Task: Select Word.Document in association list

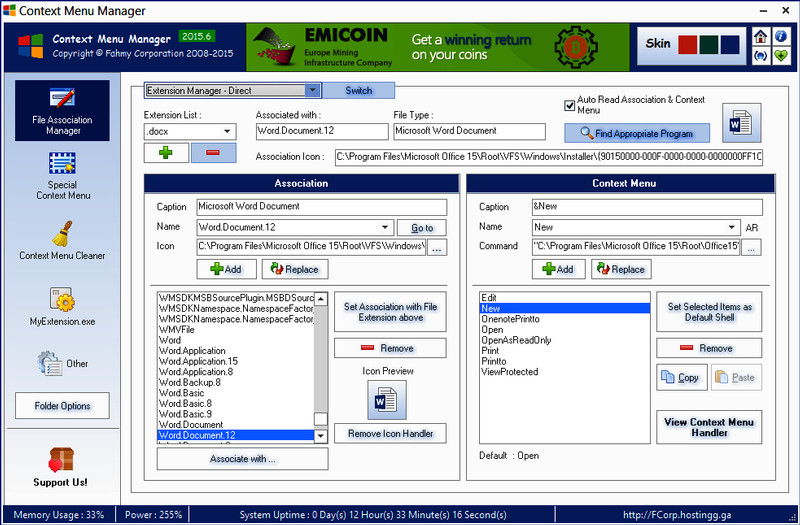Action: [236, 424]
